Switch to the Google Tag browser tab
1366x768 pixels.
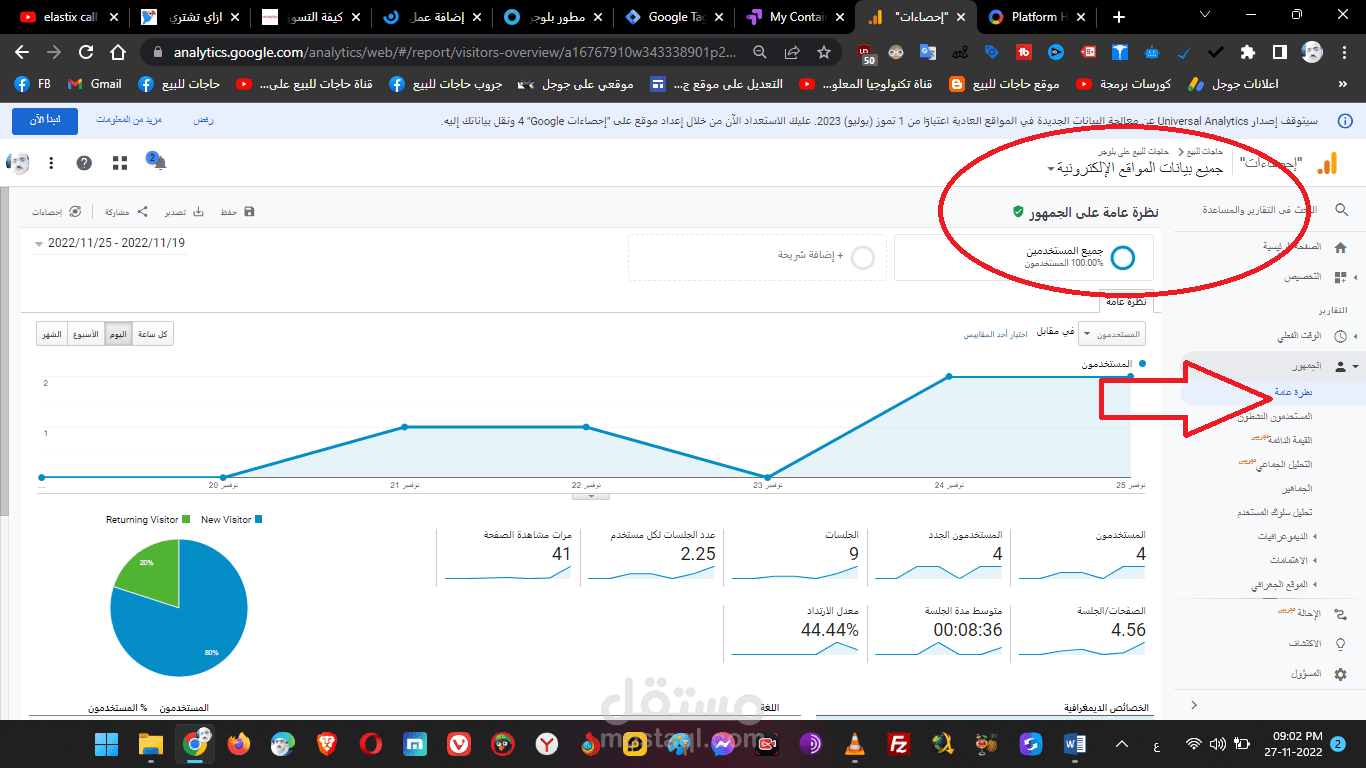pos(673,17)
